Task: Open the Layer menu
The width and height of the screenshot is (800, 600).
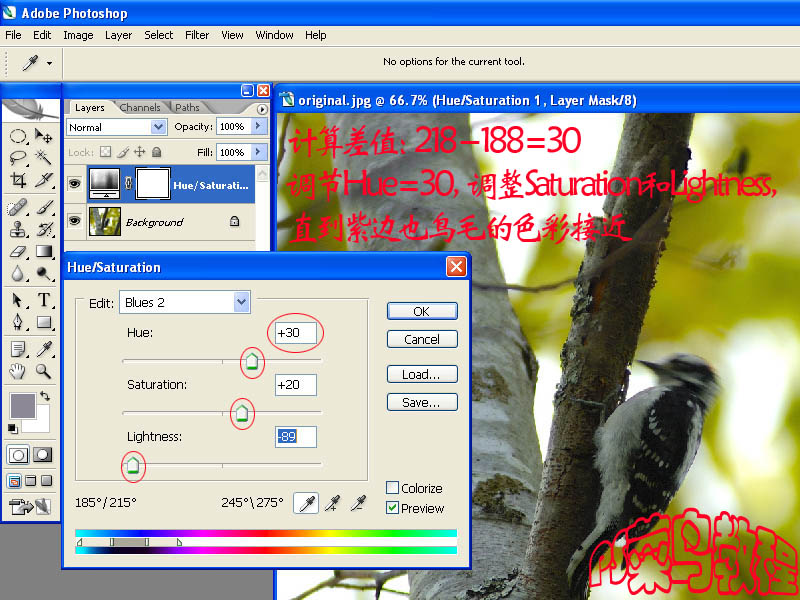Action: tap(118, 35)
